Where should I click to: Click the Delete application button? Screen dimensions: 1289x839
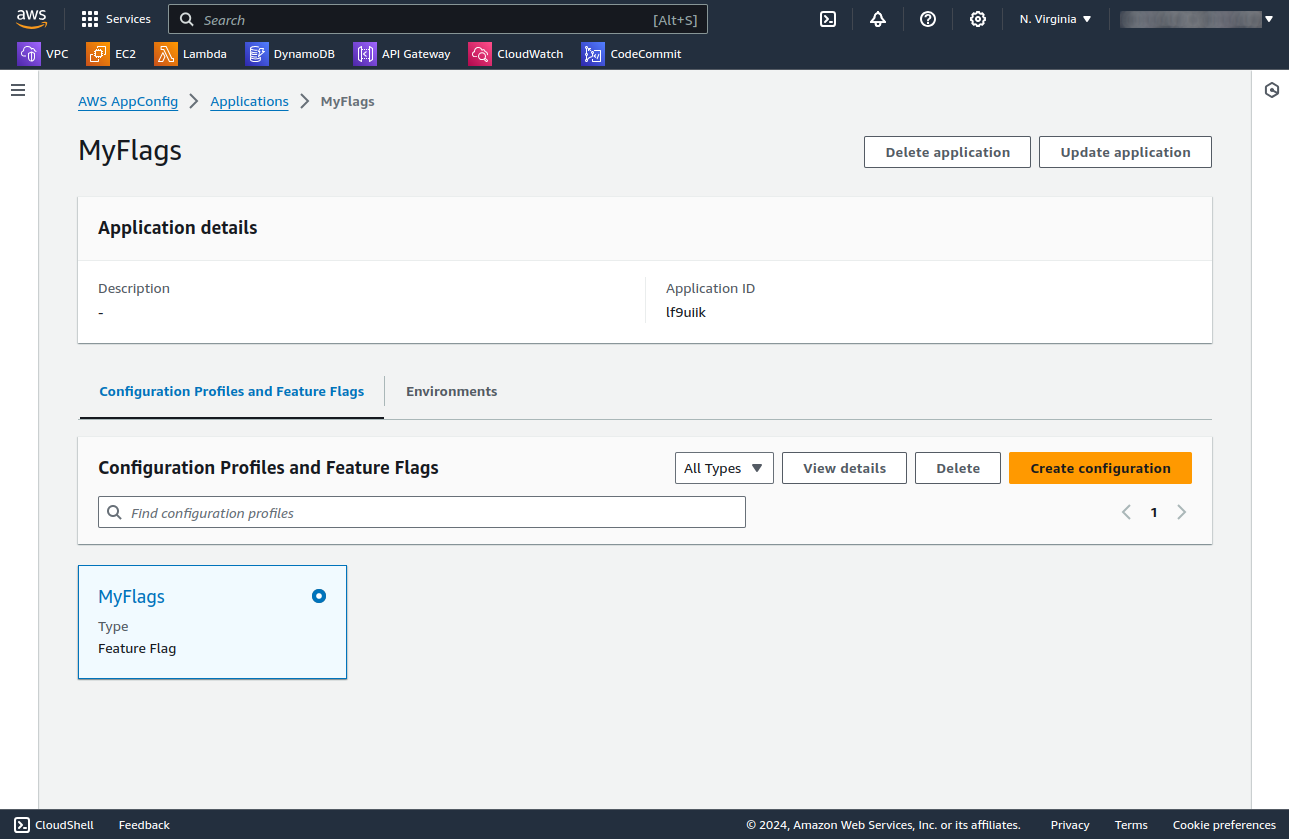(x=948, y=152)
